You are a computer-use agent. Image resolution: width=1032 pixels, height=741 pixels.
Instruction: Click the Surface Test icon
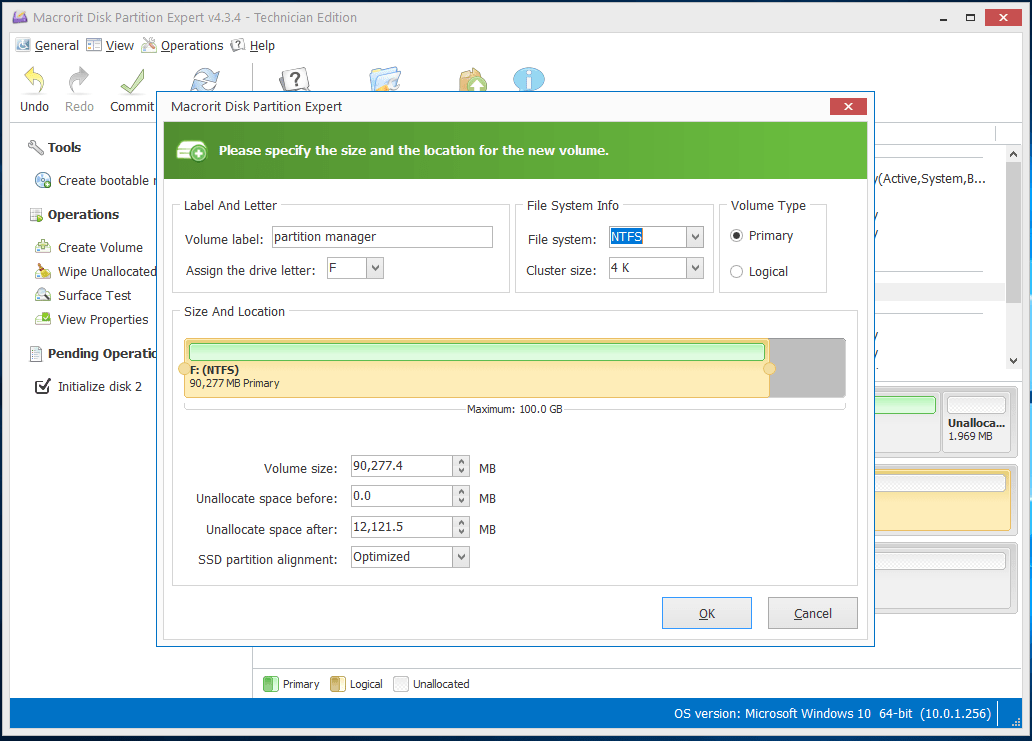point(43,295)
